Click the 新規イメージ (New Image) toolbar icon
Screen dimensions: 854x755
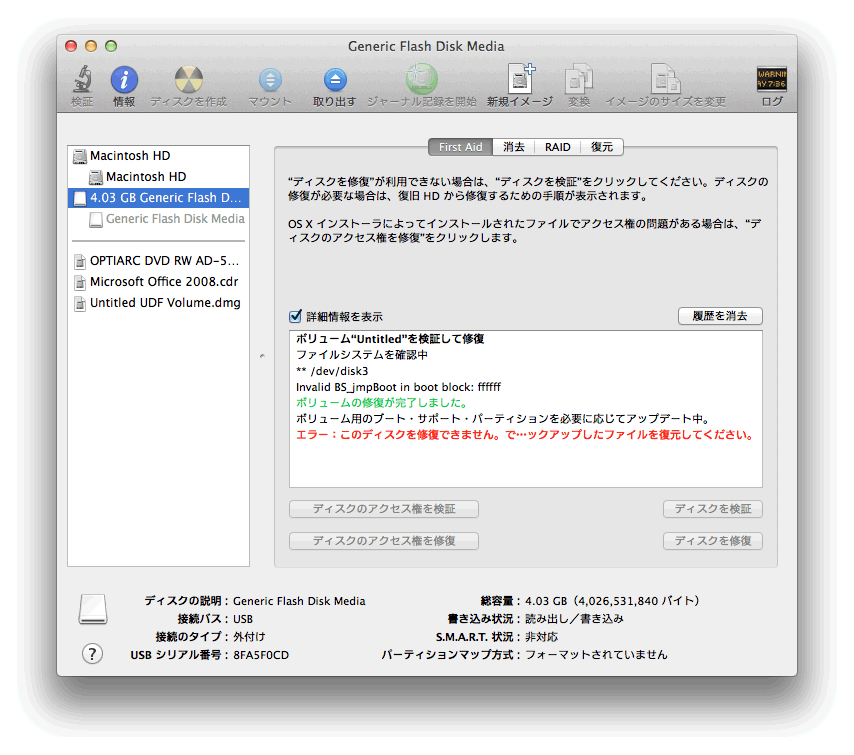tap(521, 79)
